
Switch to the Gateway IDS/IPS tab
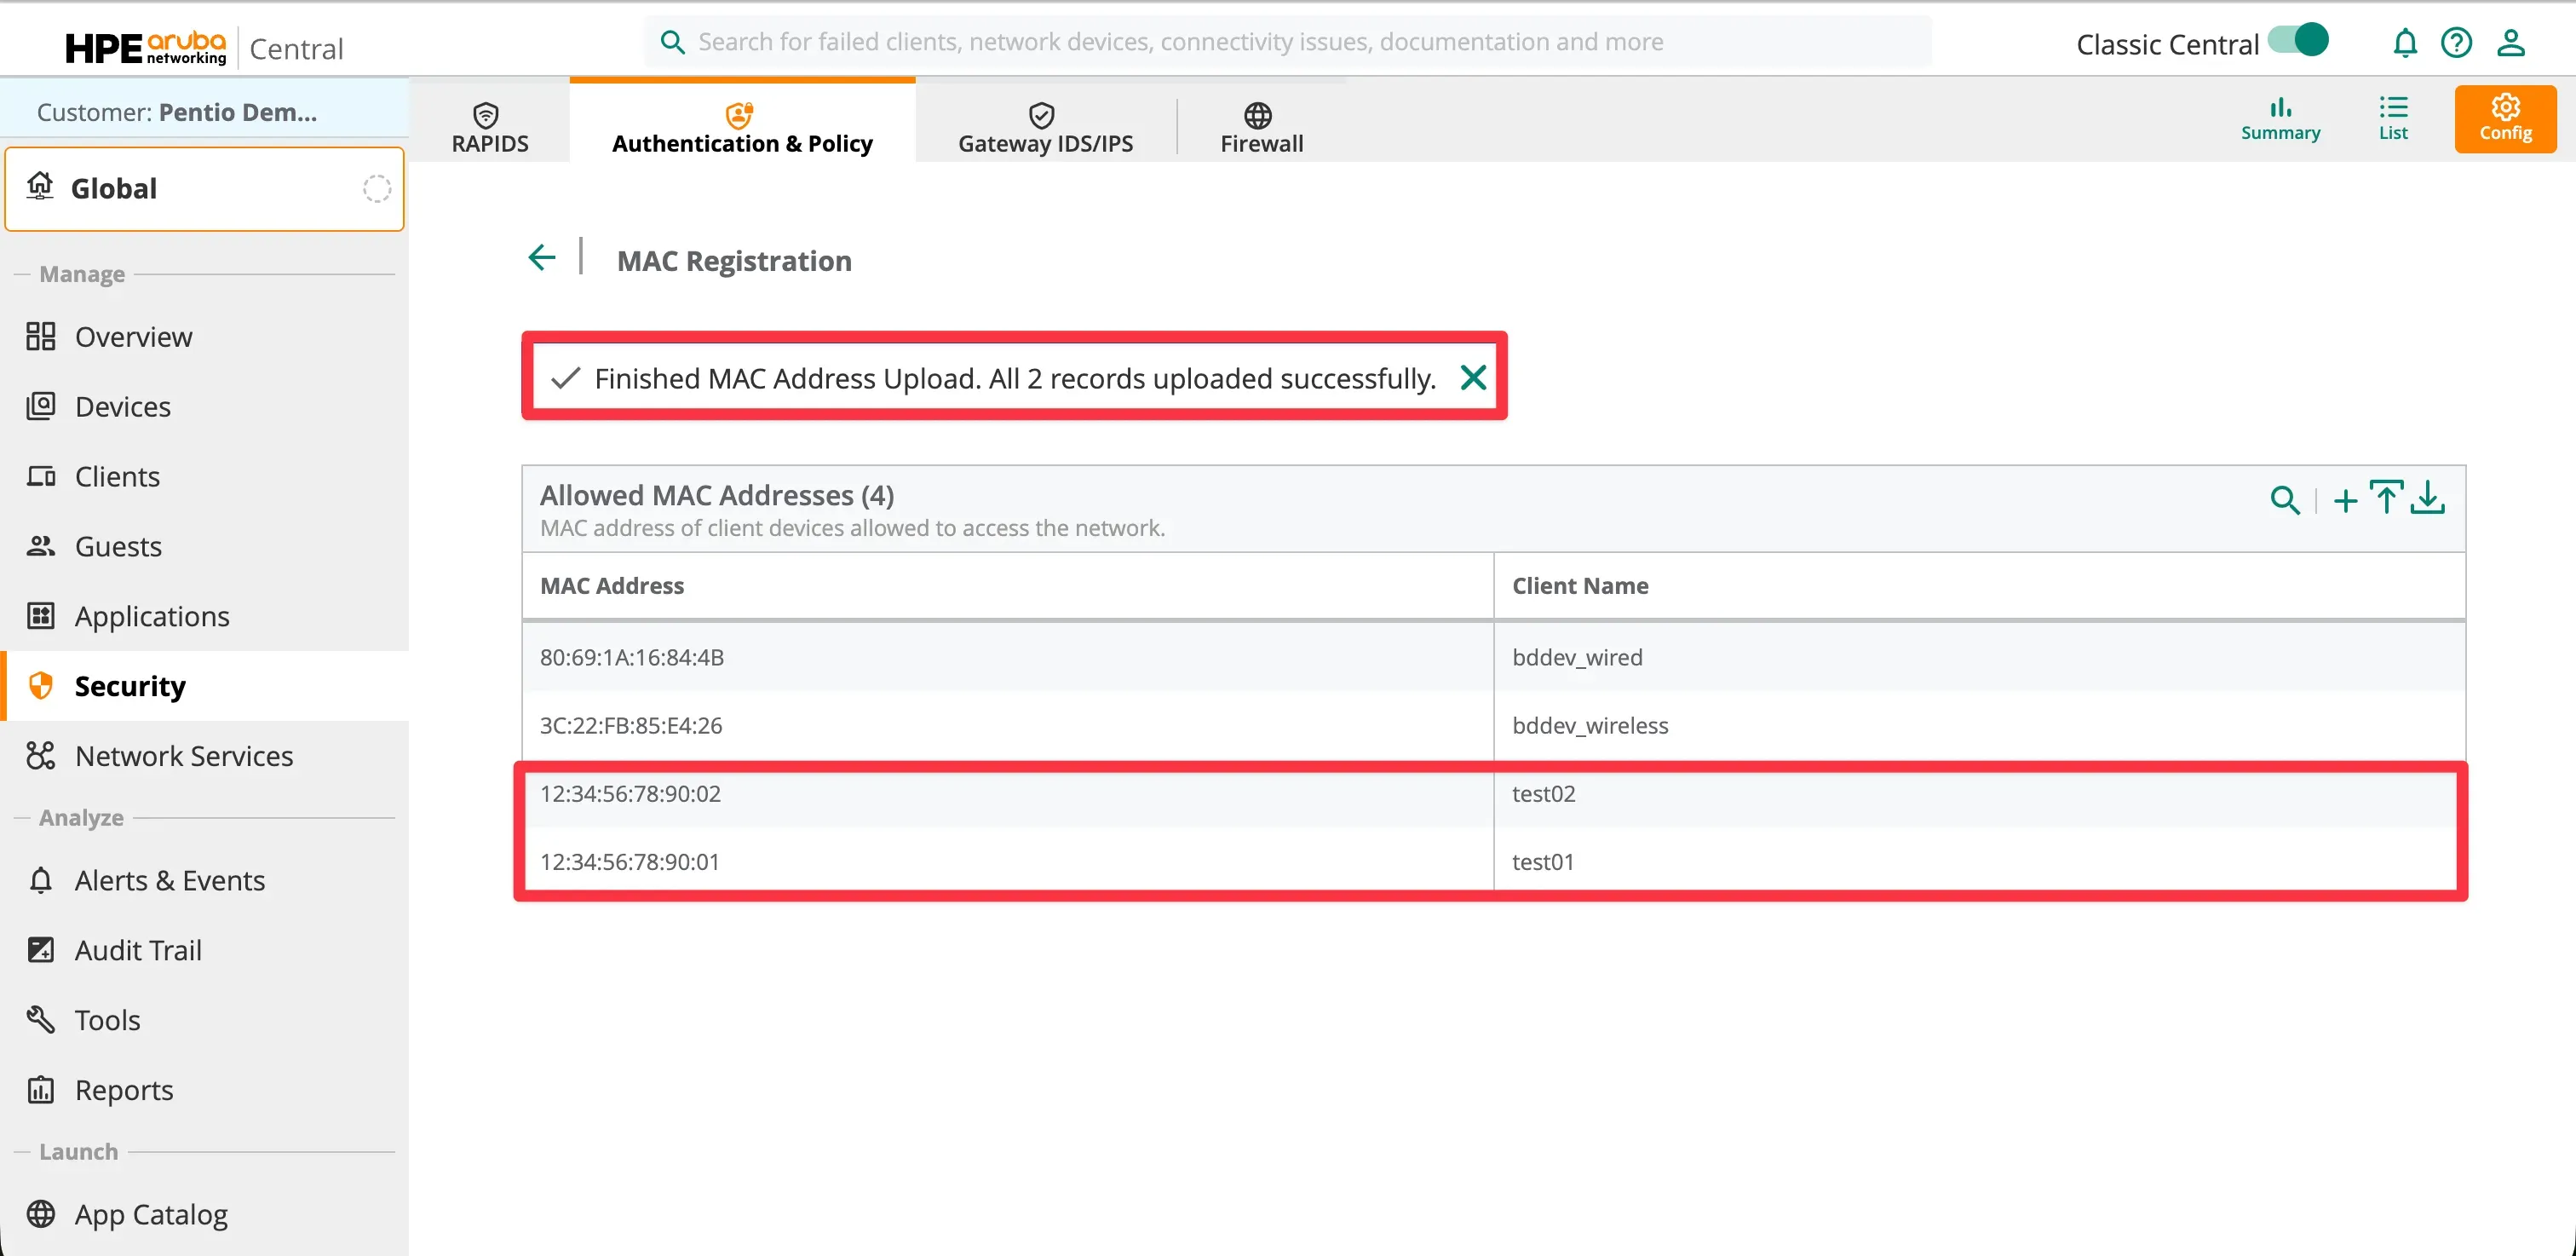click(1045, 128)
